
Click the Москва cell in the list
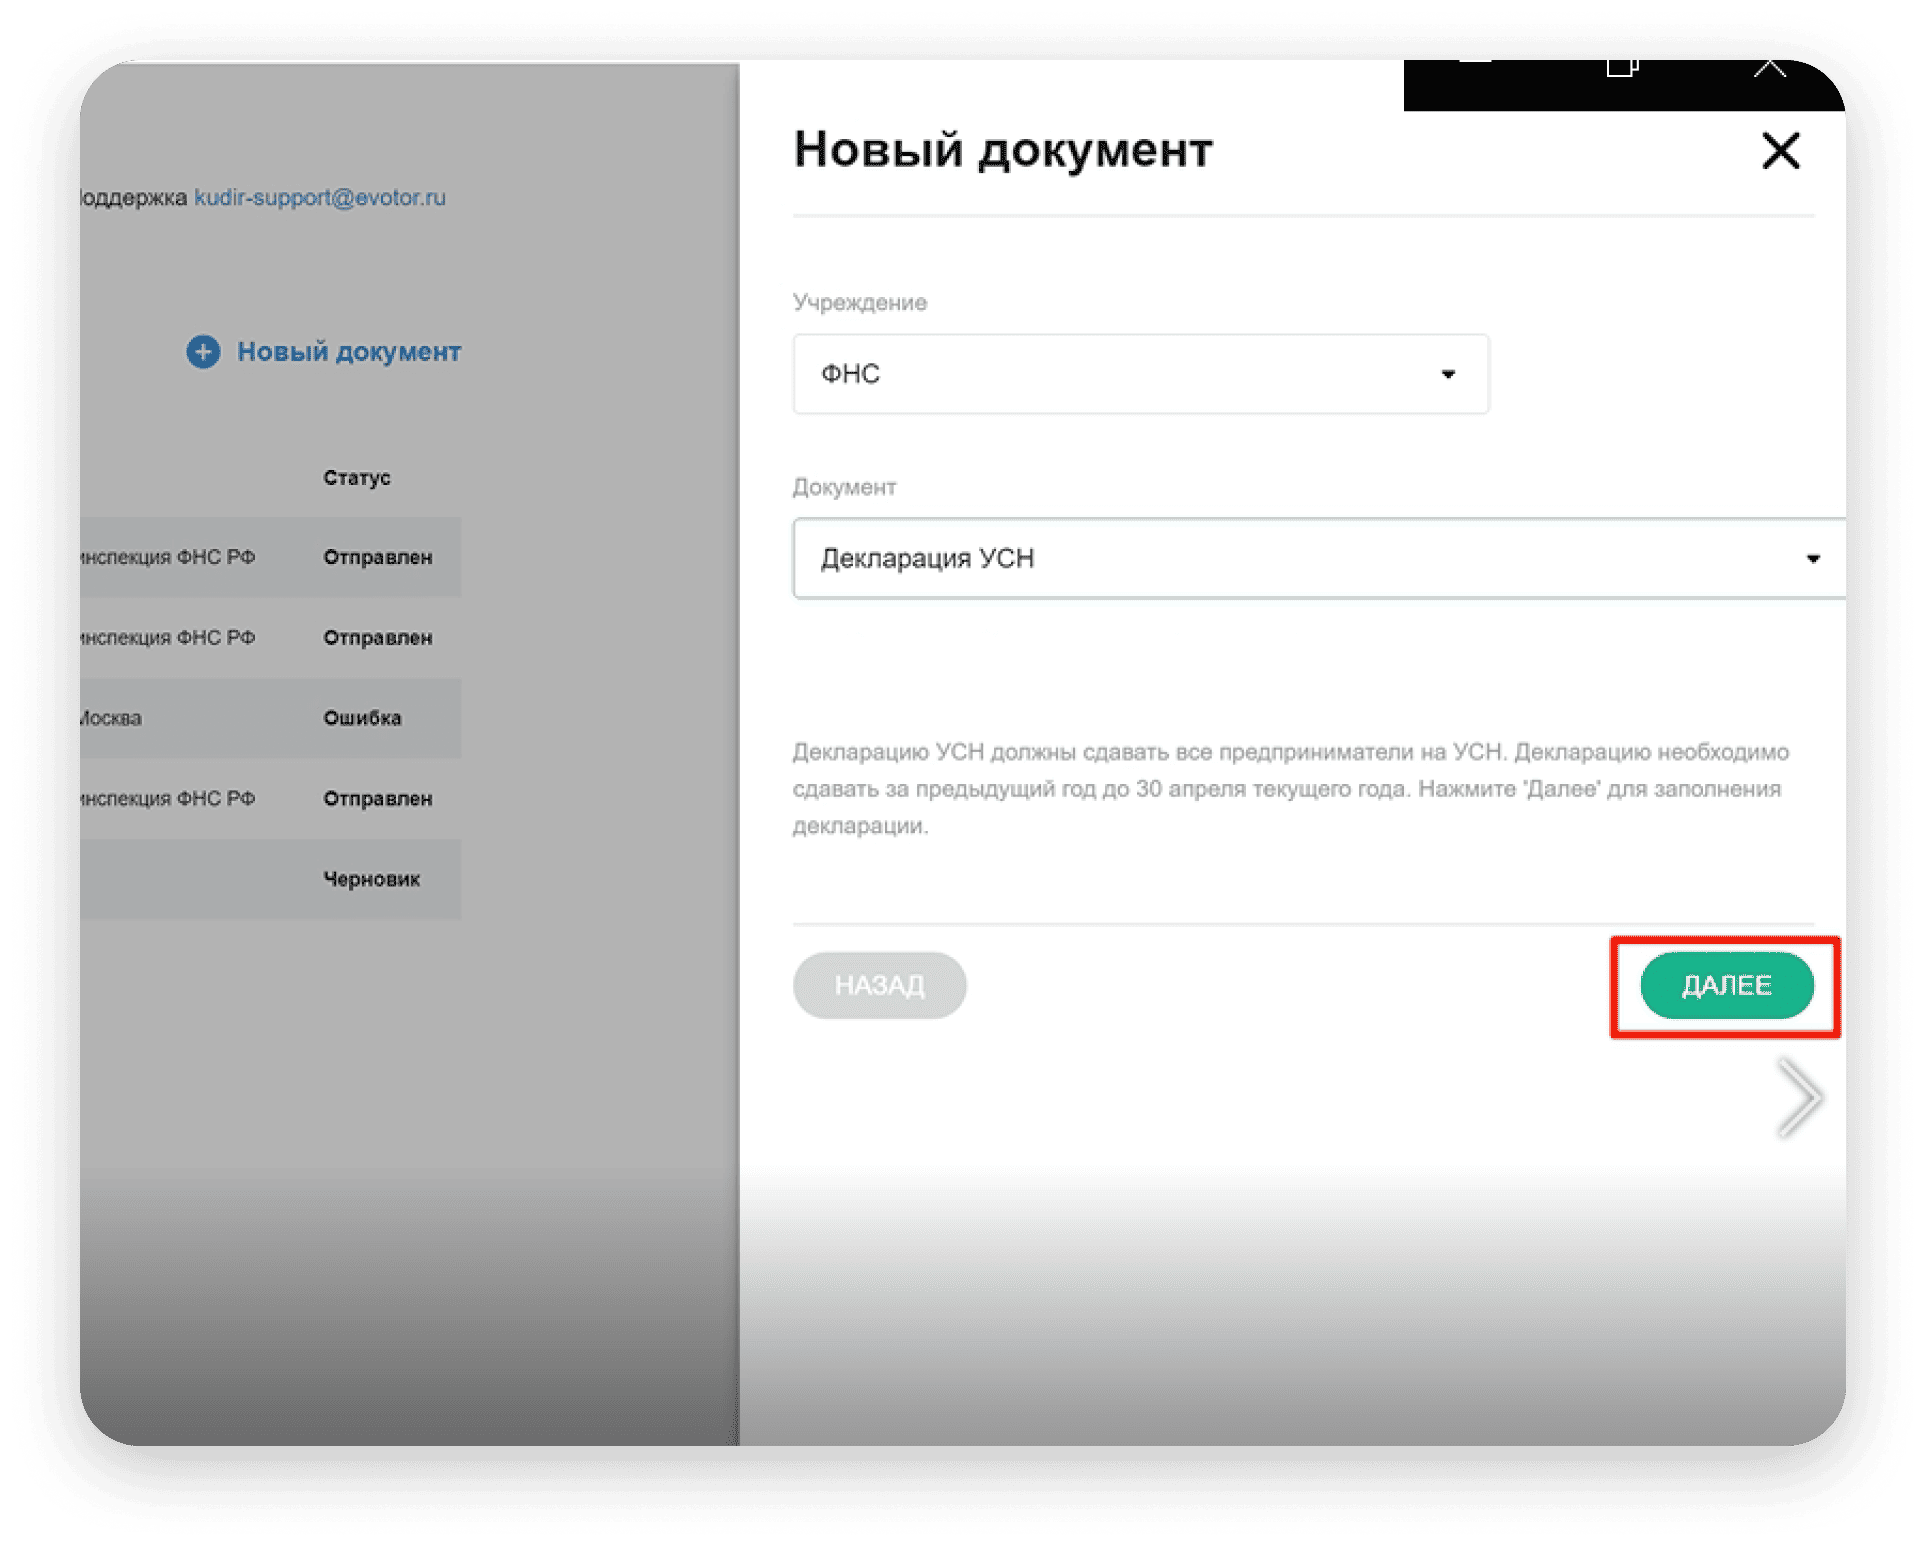tap(110, 718)
